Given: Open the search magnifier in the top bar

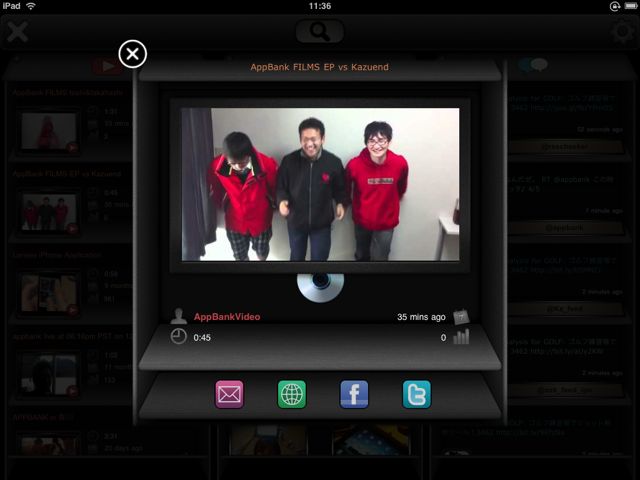Looking at the screenshot, I should [x=320, y=31].
